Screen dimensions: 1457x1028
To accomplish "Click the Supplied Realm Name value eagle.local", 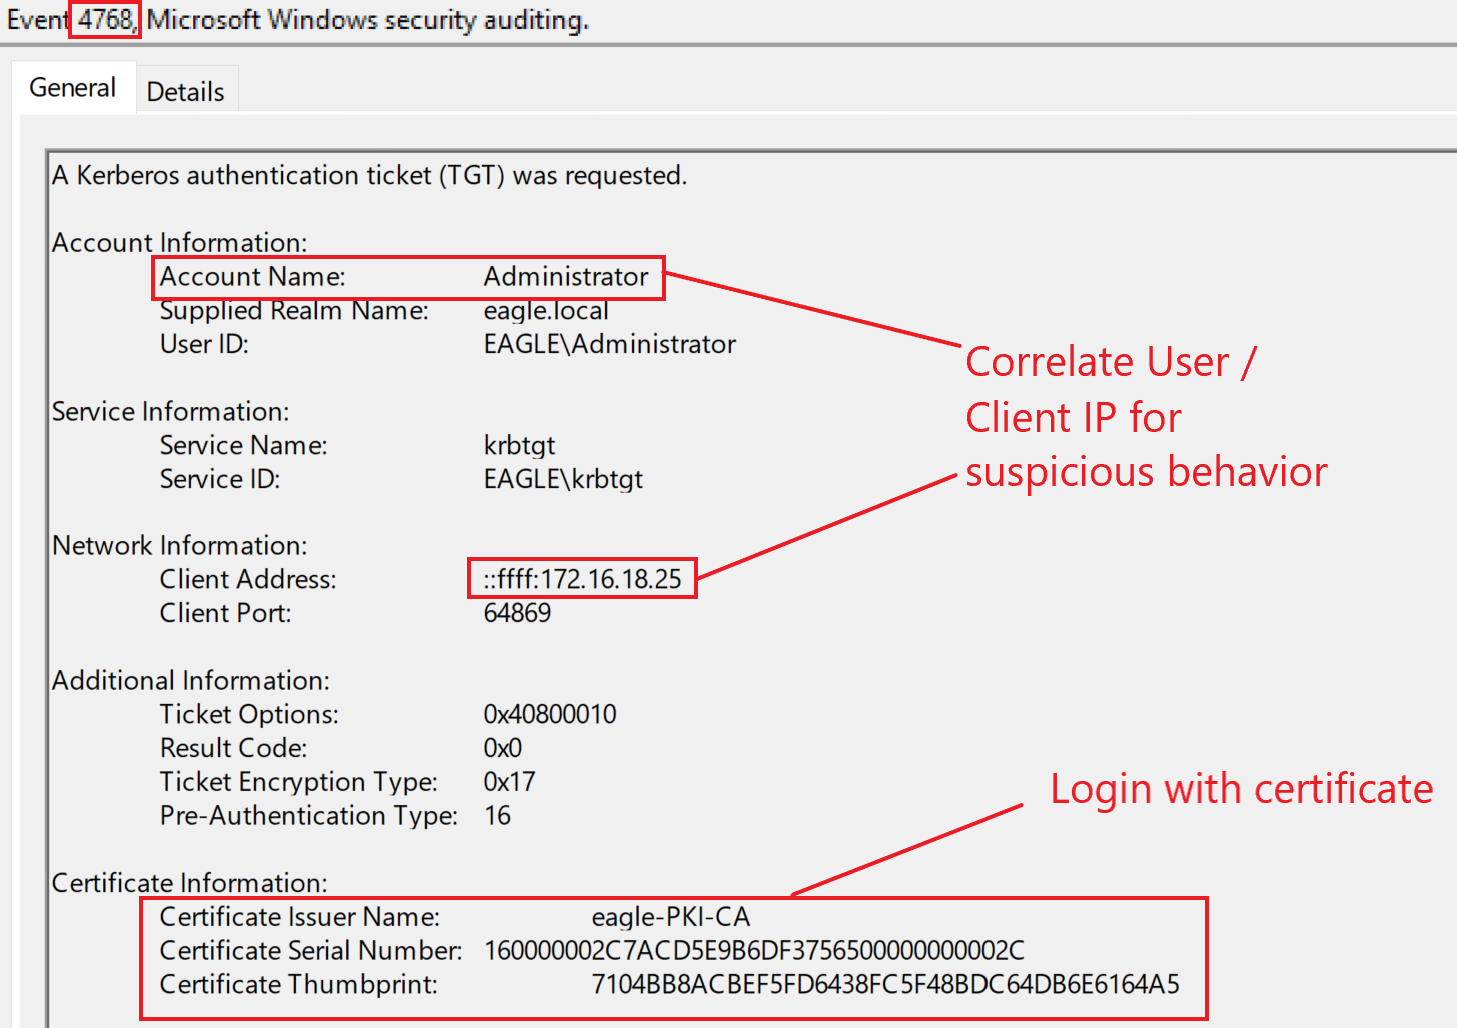I will pos(546,311).
